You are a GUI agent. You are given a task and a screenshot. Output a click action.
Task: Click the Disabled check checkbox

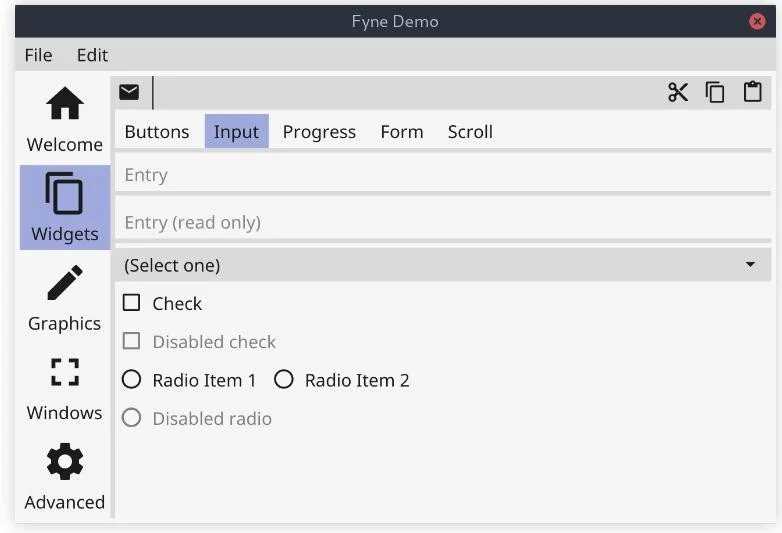[x=131, y=341]
